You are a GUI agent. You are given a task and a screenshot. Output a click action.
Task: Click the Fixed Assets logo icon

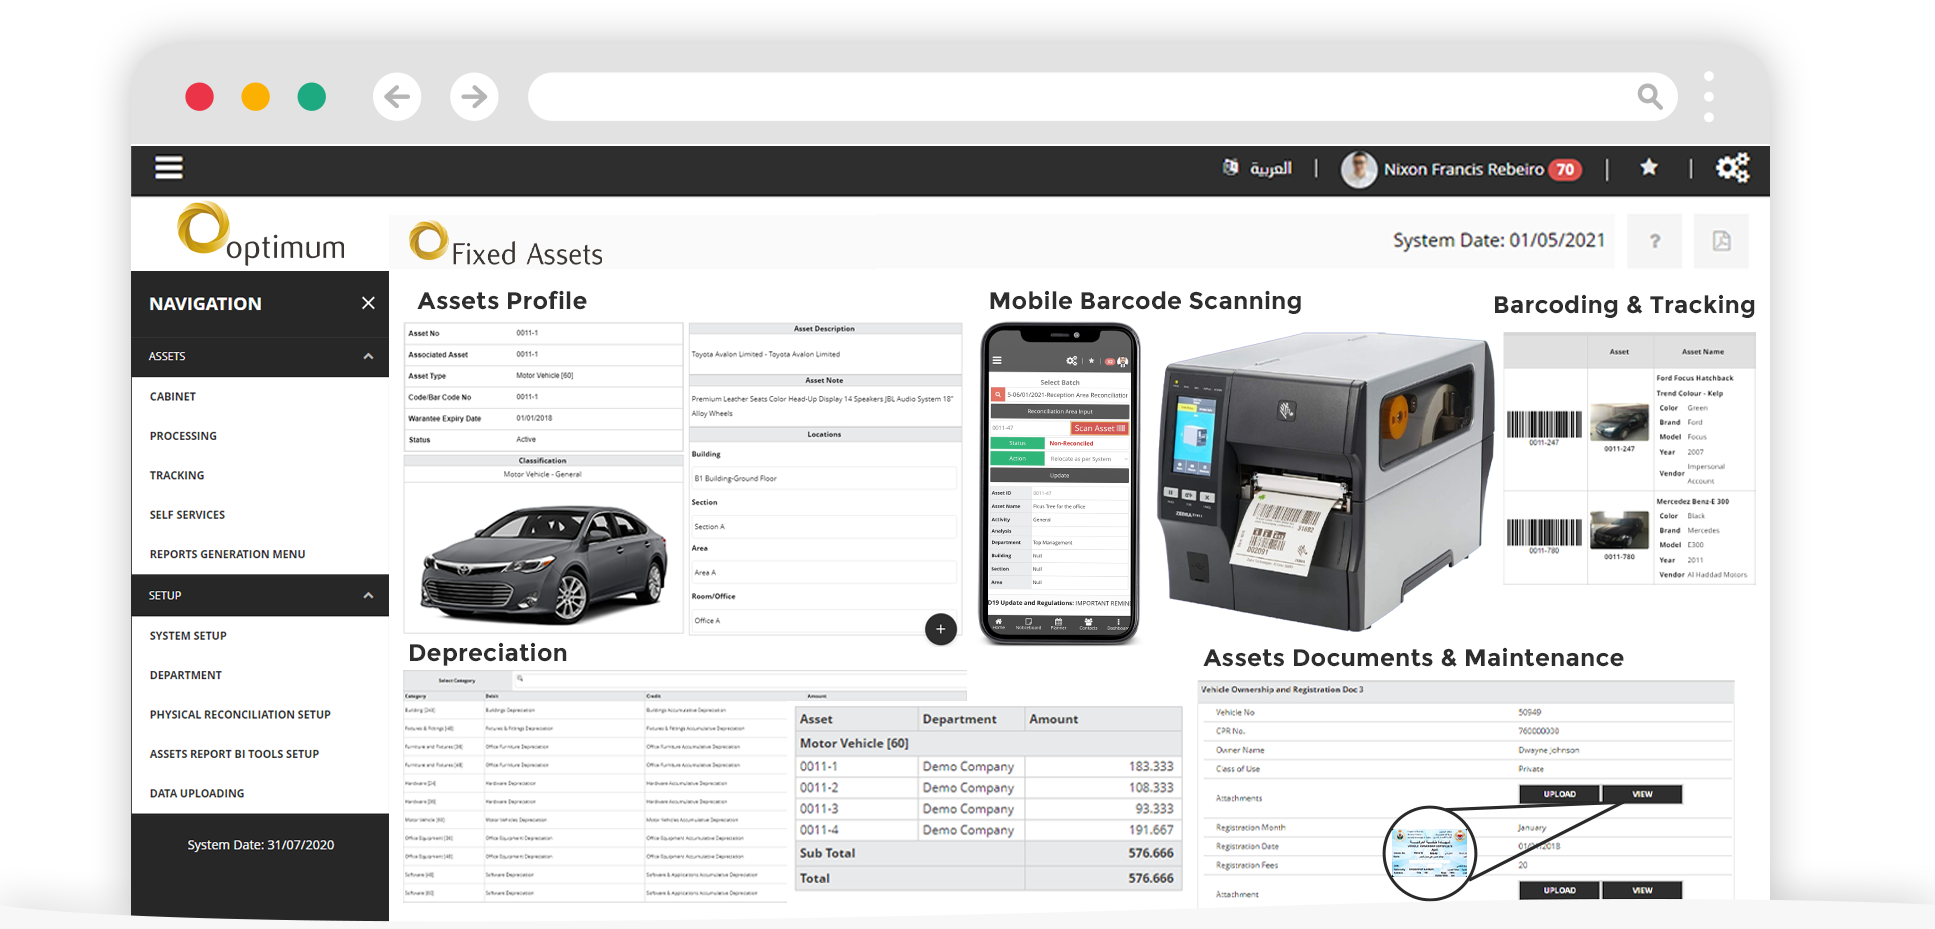click(x=428, y=241)
